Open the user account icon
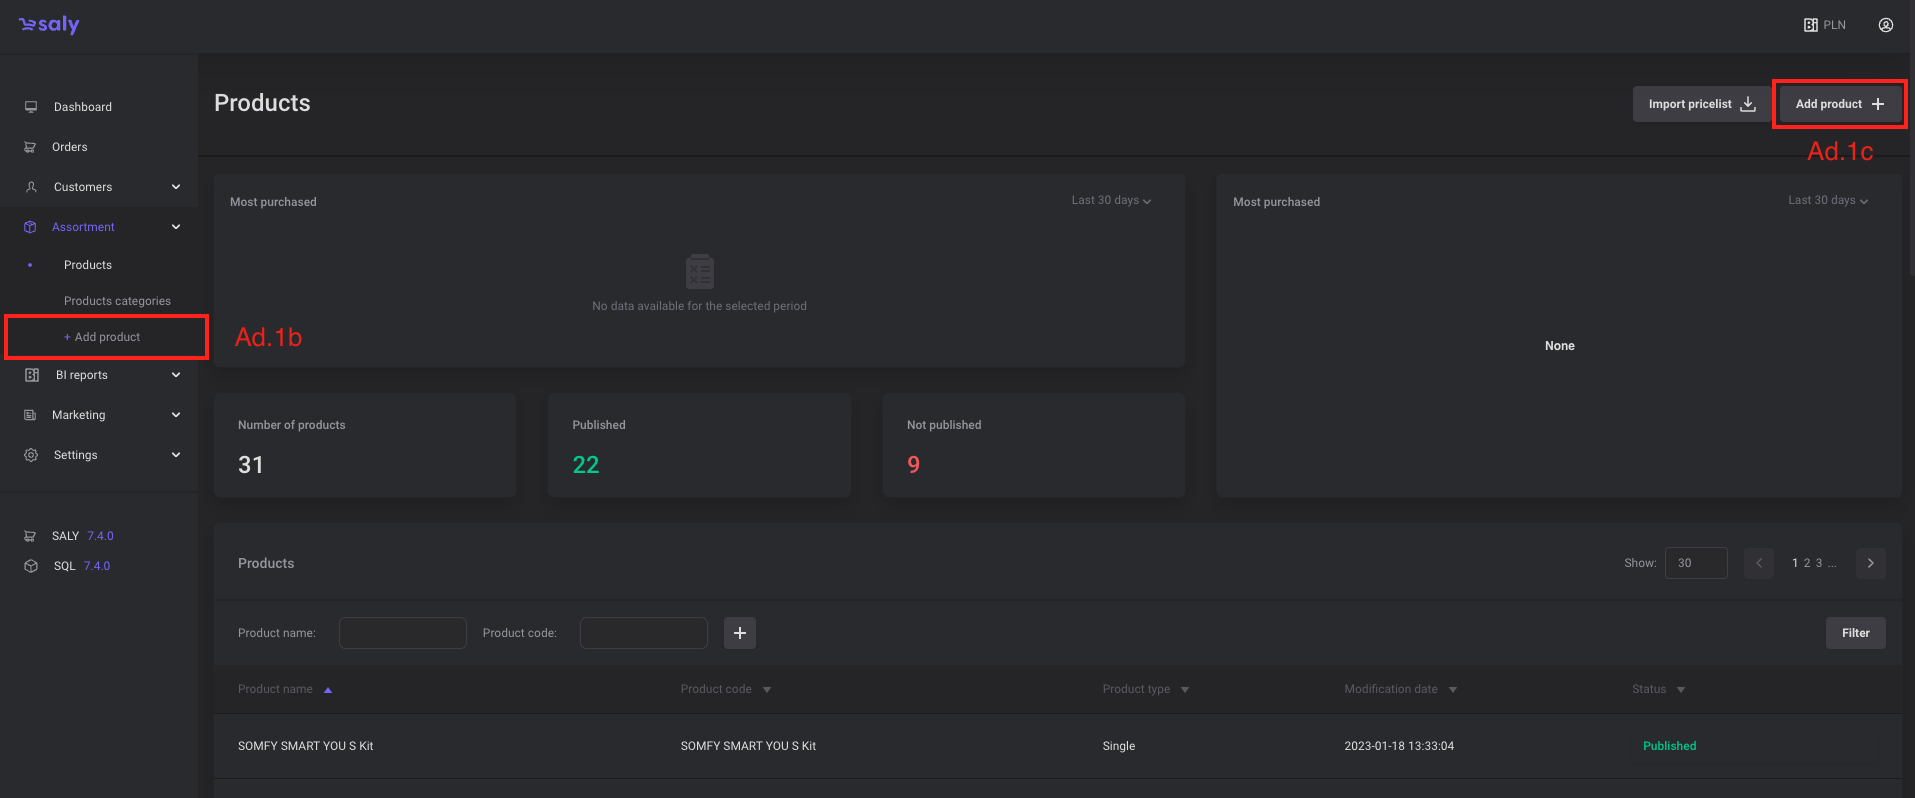 pyautogui.click(x=1885, y=25)
